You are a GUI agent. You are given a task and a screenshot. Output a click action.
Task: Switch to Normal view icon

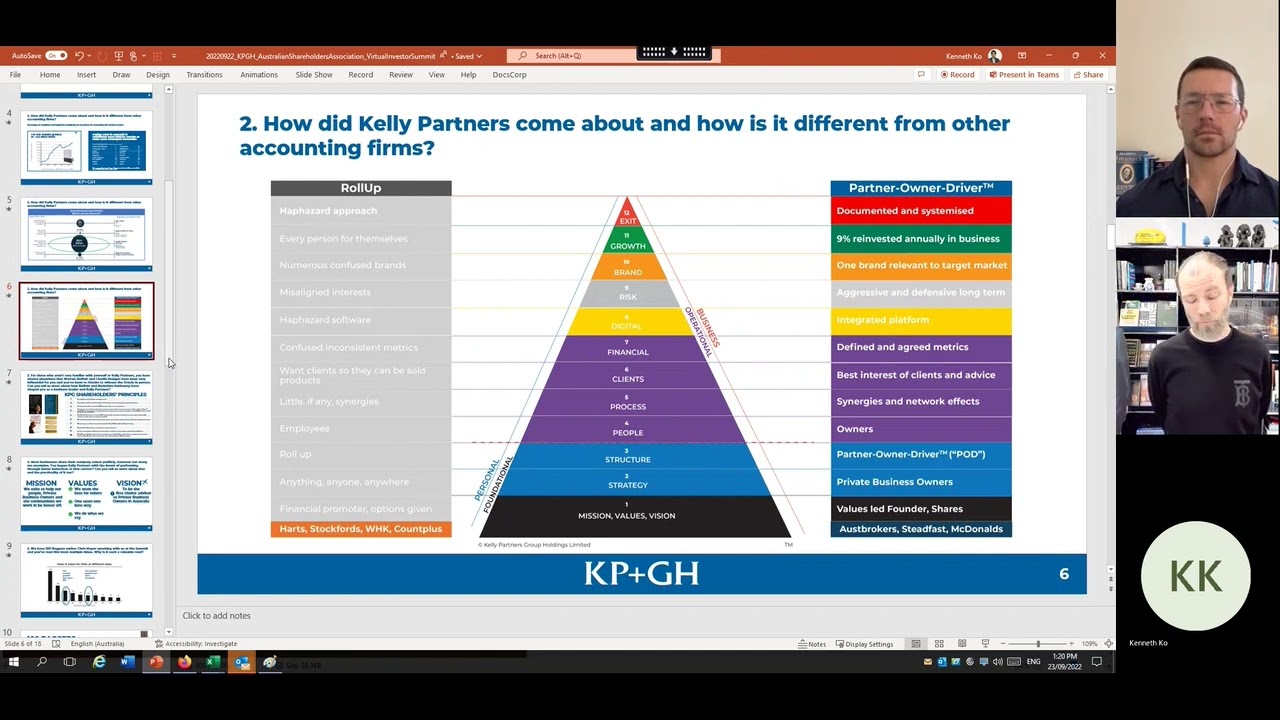pos(915,644)
